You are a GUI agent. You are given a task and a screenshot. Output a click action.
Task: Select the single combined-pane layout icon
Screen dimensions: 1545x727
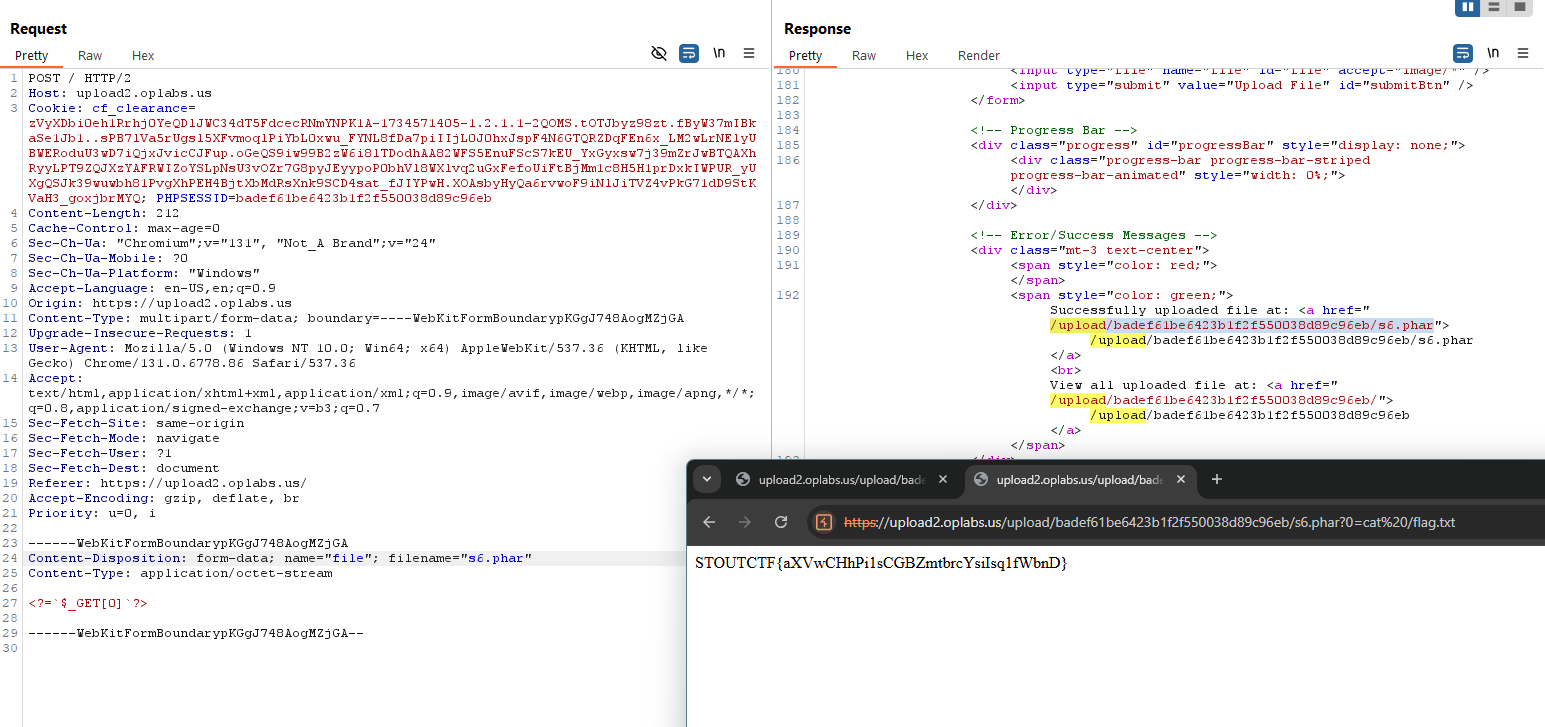(x=1520, y=7)
